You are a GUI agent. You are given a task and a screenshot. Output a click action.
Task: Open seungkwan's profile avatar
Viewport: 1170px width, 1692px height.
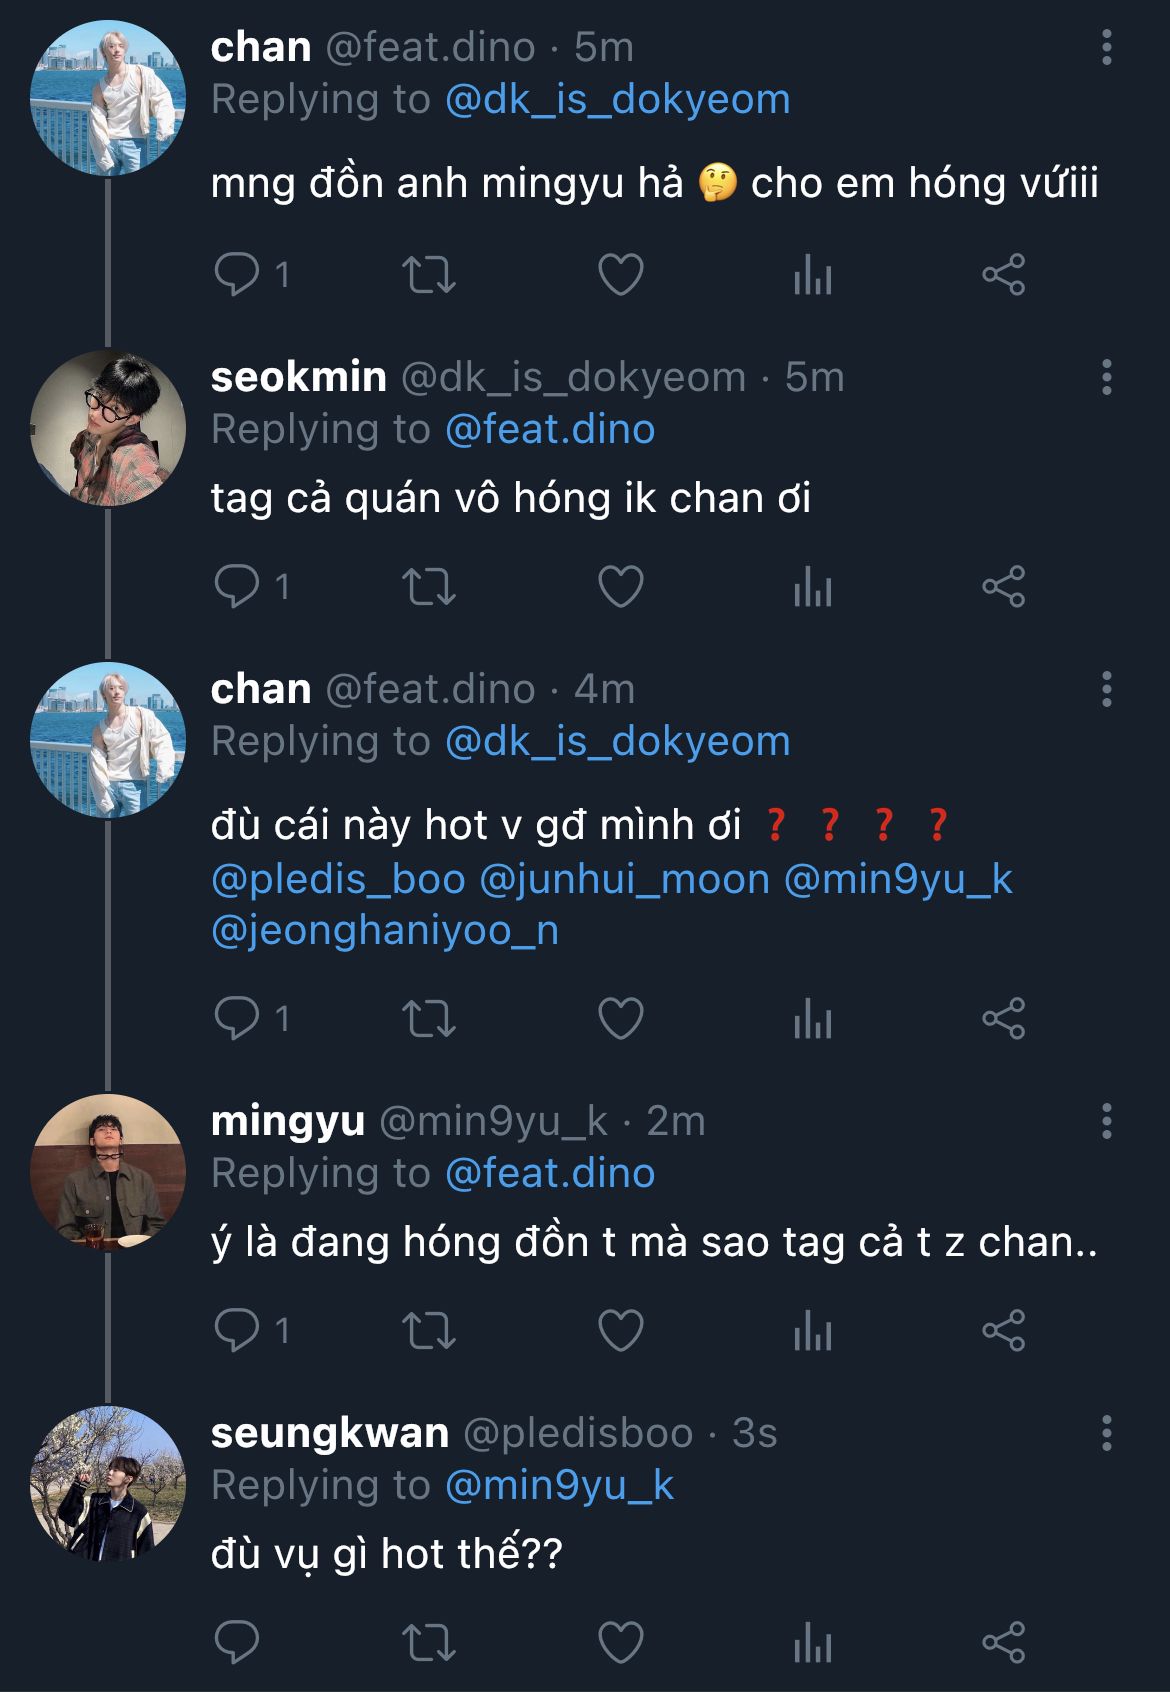[x=108, y=1484]
